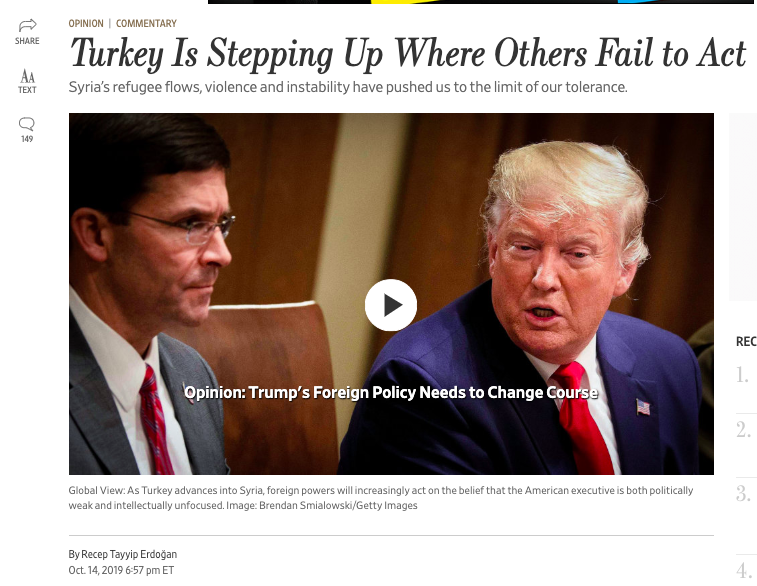Open recommended article number 2
This screenshot has height=586, width=757.
tap(743, 430)
